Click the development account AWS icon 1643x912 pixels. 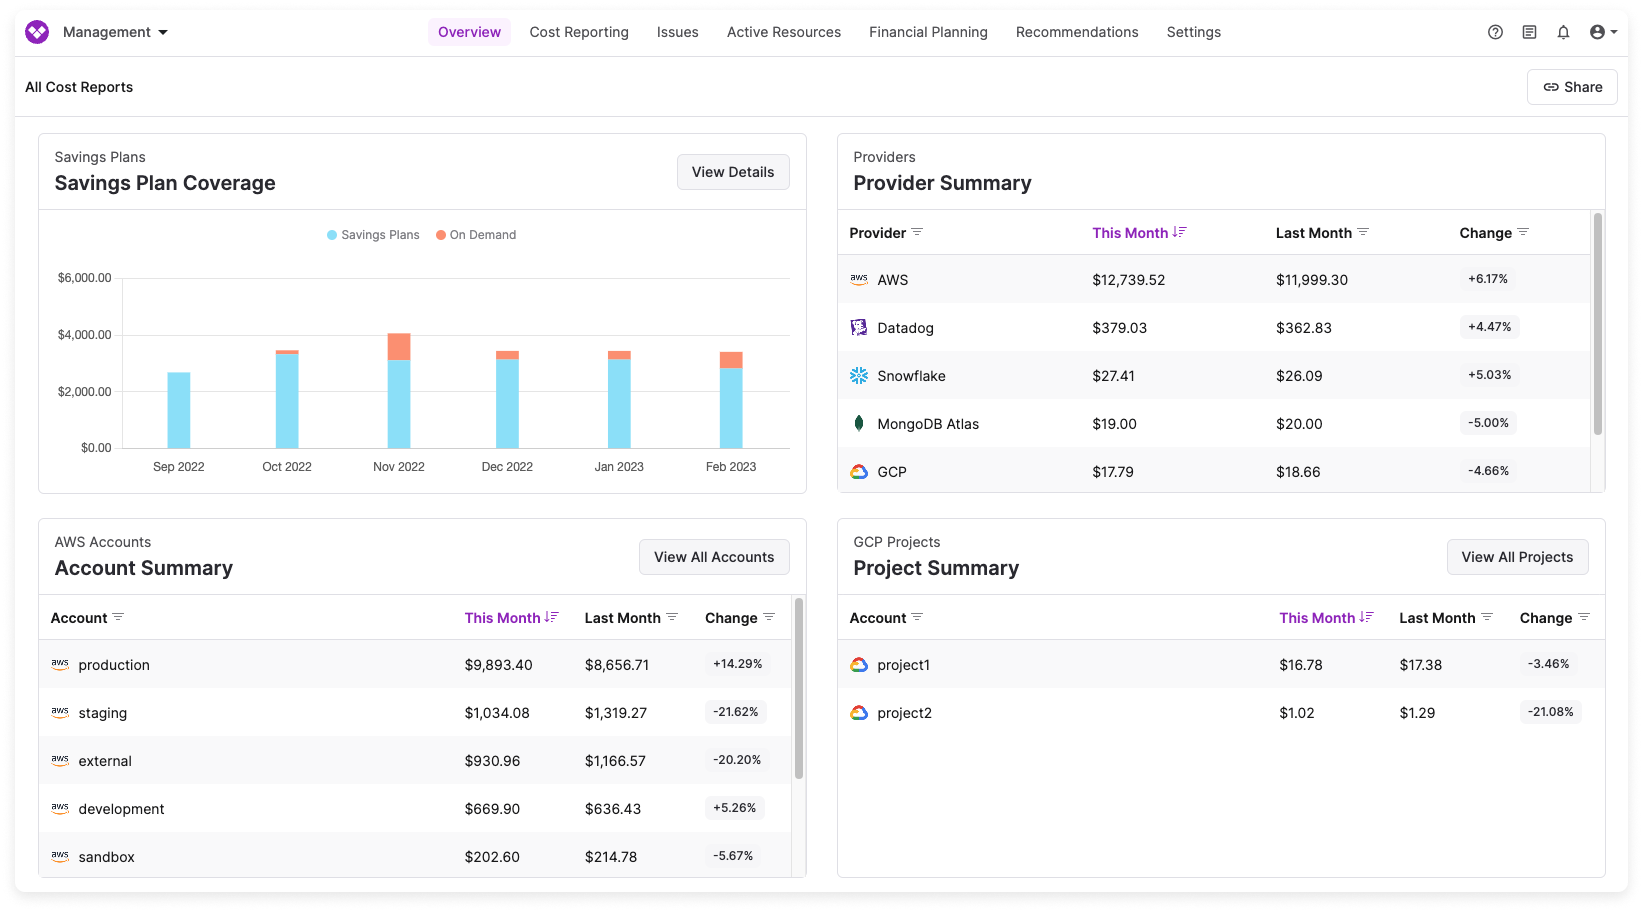[x=60, y=809]
